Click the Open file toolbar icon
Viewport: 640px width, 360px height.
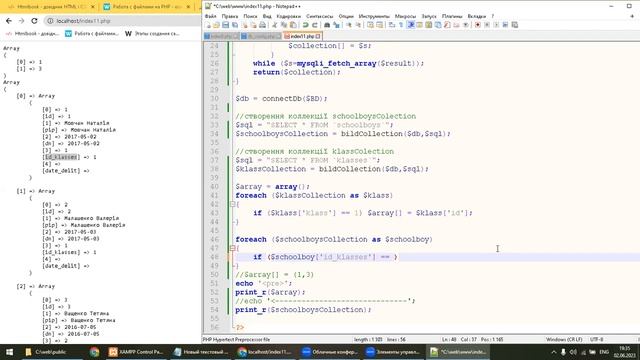click(x=216, y=25)
